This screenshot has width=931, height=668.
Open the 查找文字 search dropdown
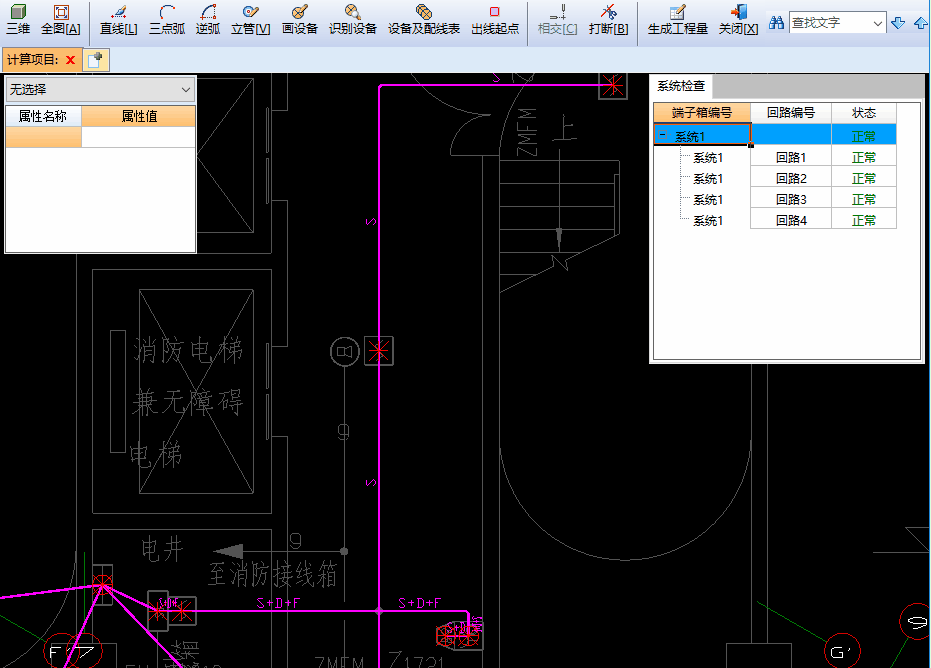[x=877, y=22]
